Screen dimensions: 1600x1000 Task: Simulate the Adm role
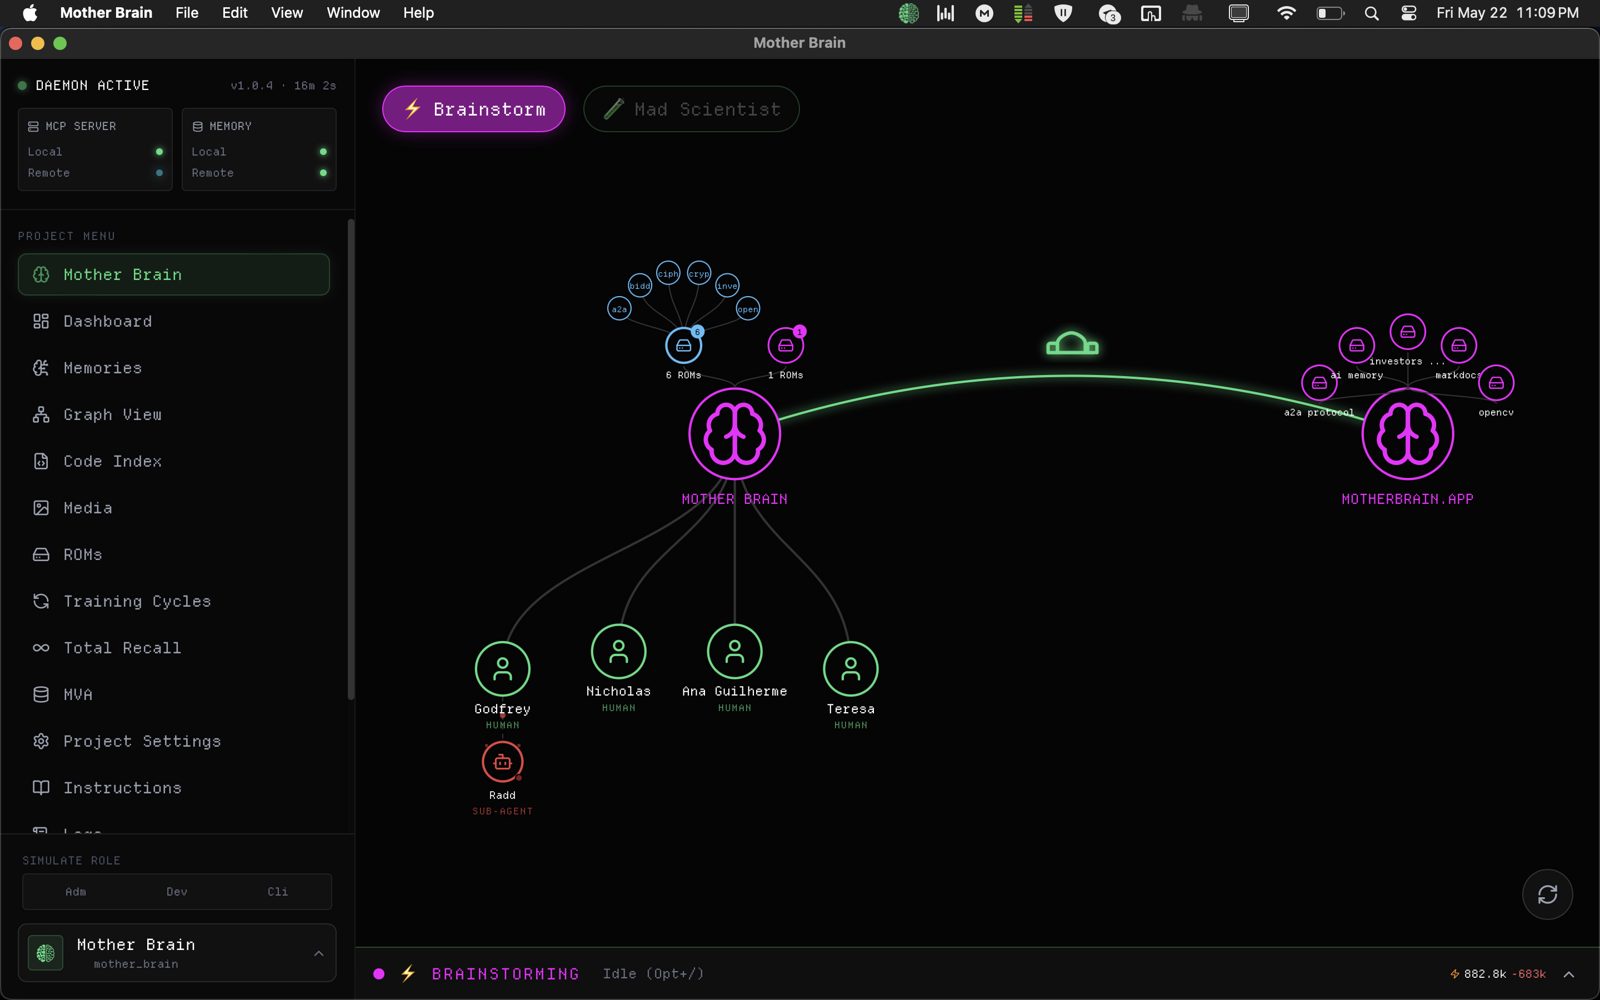click(x=76, y=891)
